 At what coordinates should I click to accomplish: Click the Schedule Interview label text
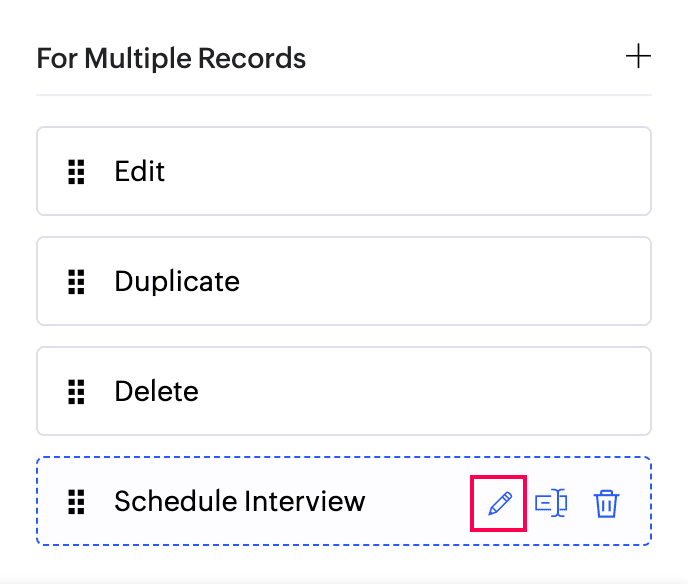click(240, 501)
